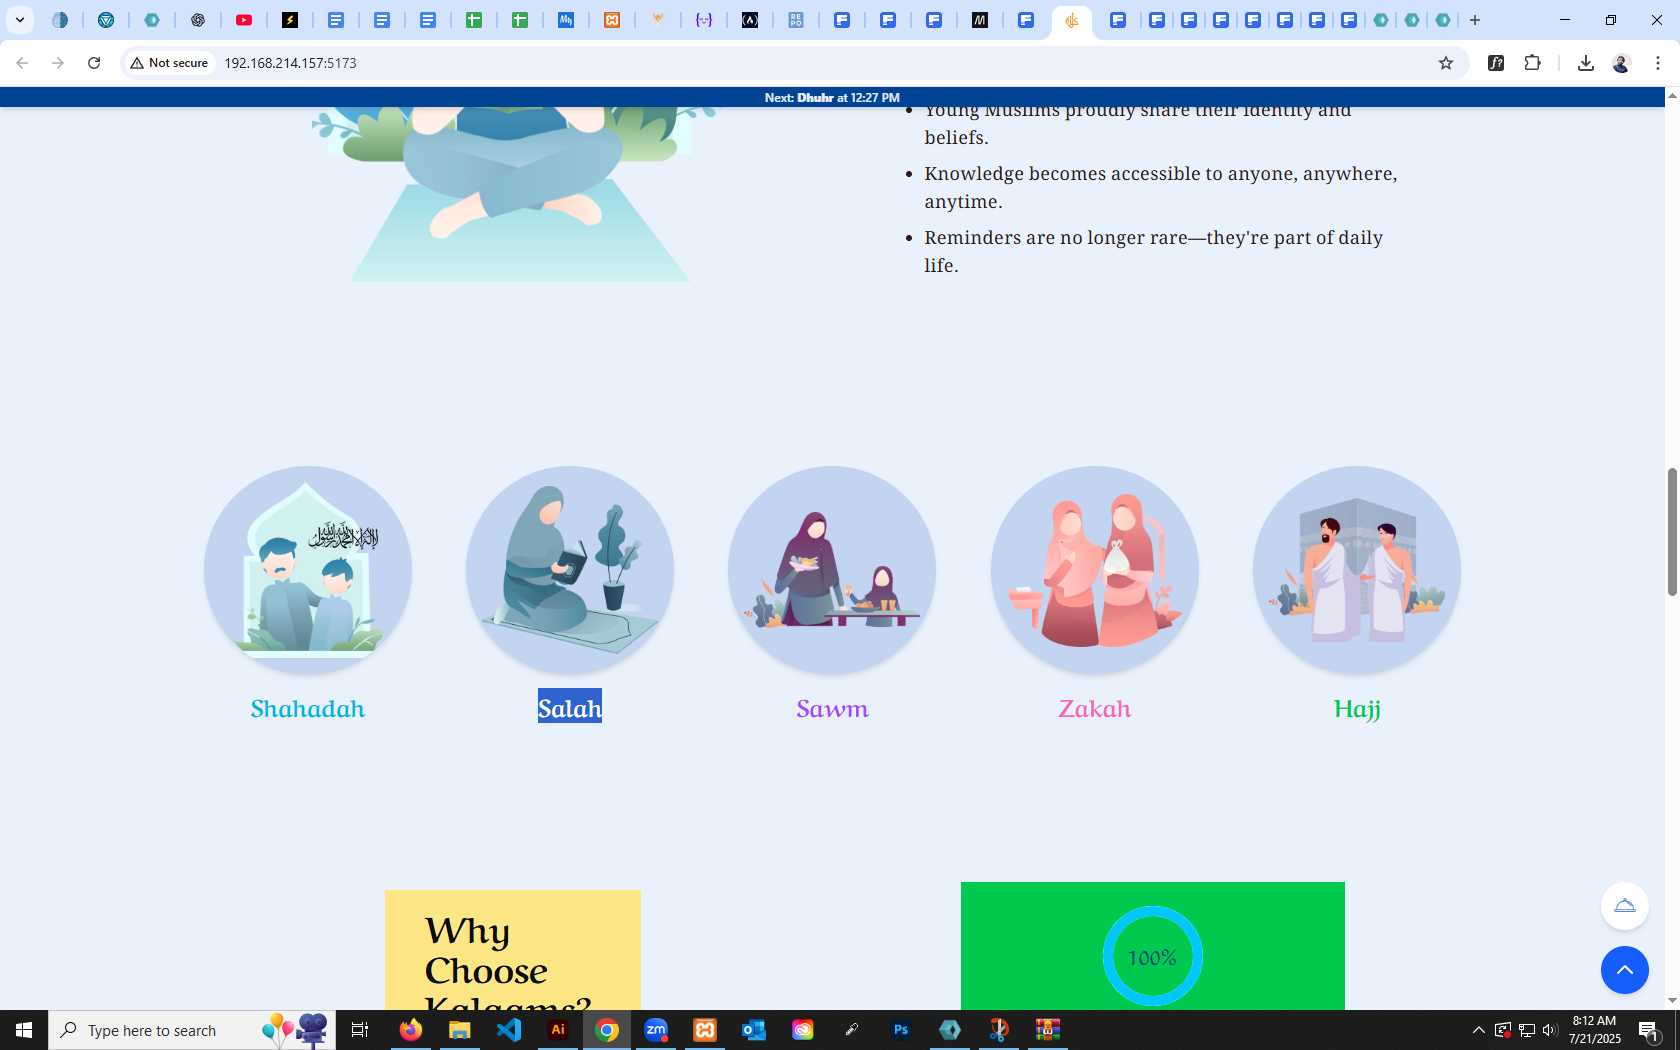
Task: Open the Sawm link
Action: point(832,708)
